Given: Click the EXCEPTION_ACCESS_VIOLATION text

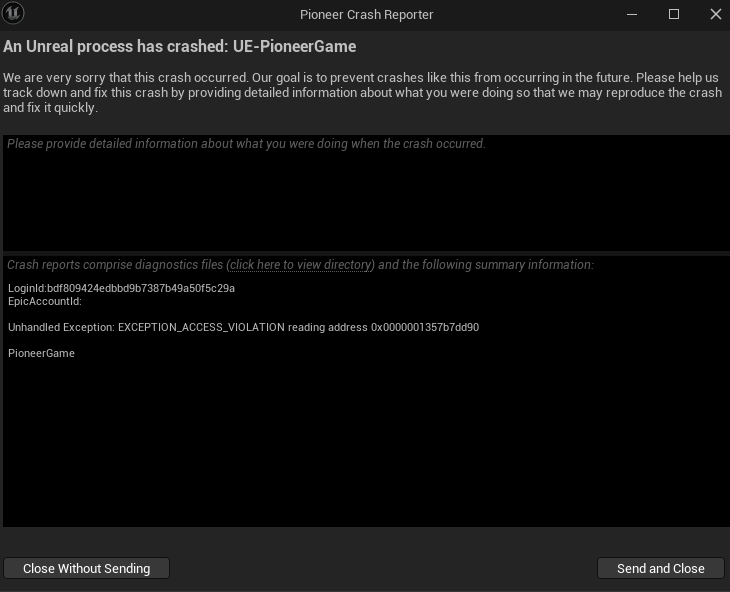Looking at the screenshot, I should [x=201, y=327].
